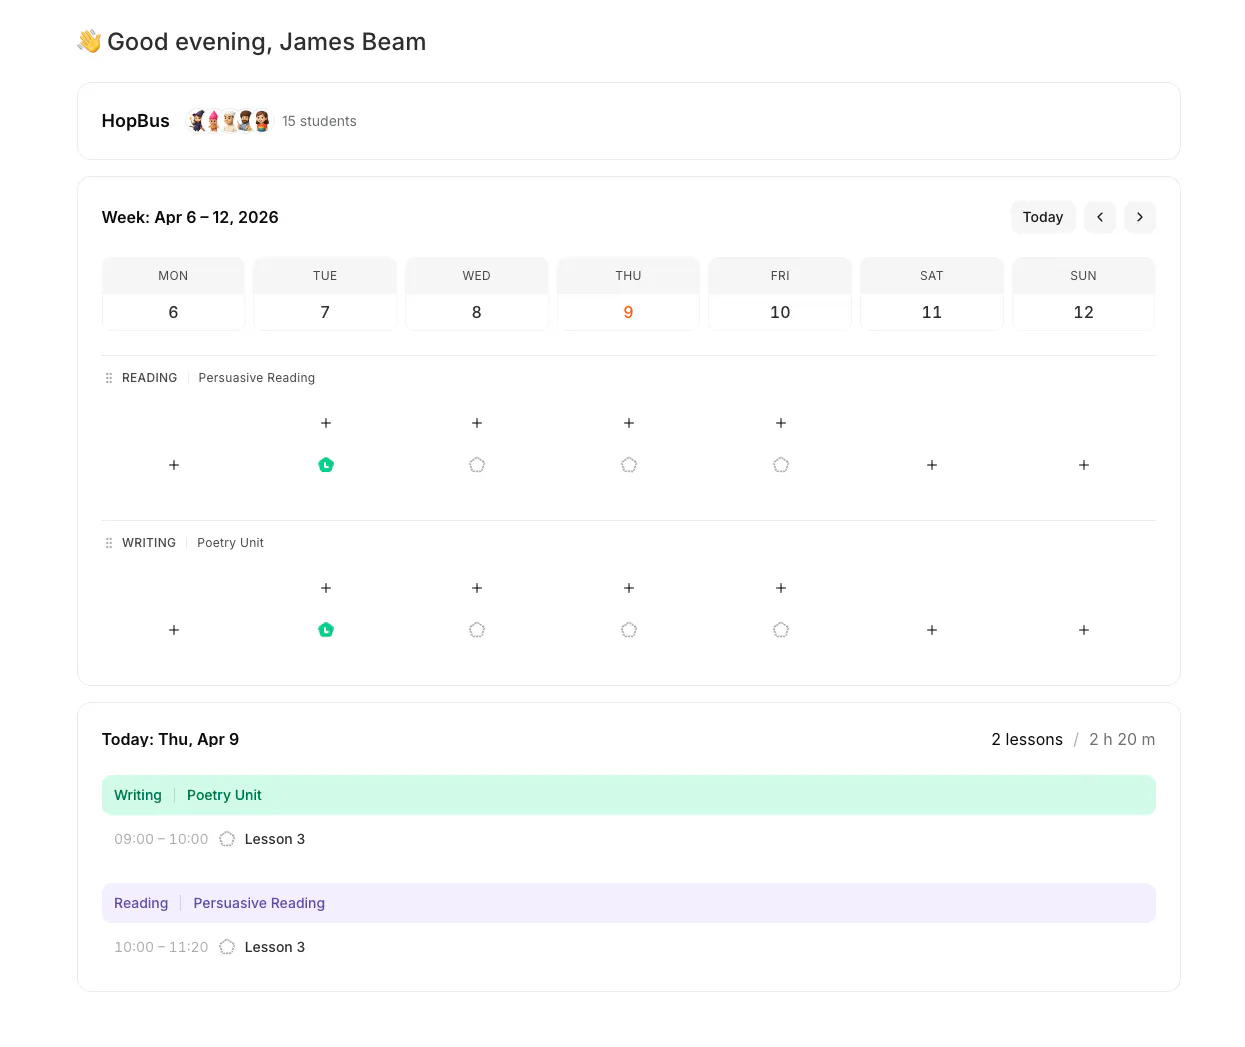Click the Today: Thu, Apr 9 heading
This screenshot has width=1245, height=1047.
click(170, 739)
